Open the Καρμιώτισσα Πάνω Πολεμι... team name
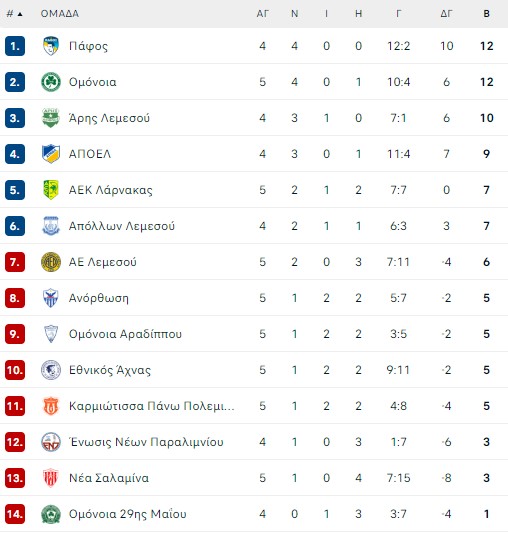Image resolution: width=508 pixels, height=533 pixels. (152, 406)
